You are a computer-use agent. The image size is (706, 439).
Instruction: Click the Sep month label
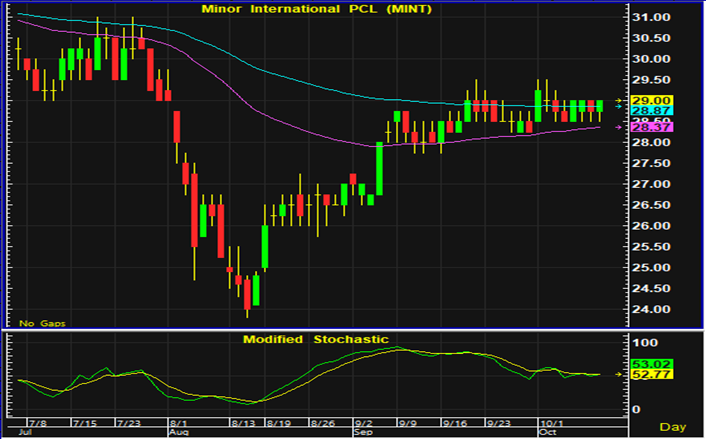pyautogui.click(x=363, y=432)
